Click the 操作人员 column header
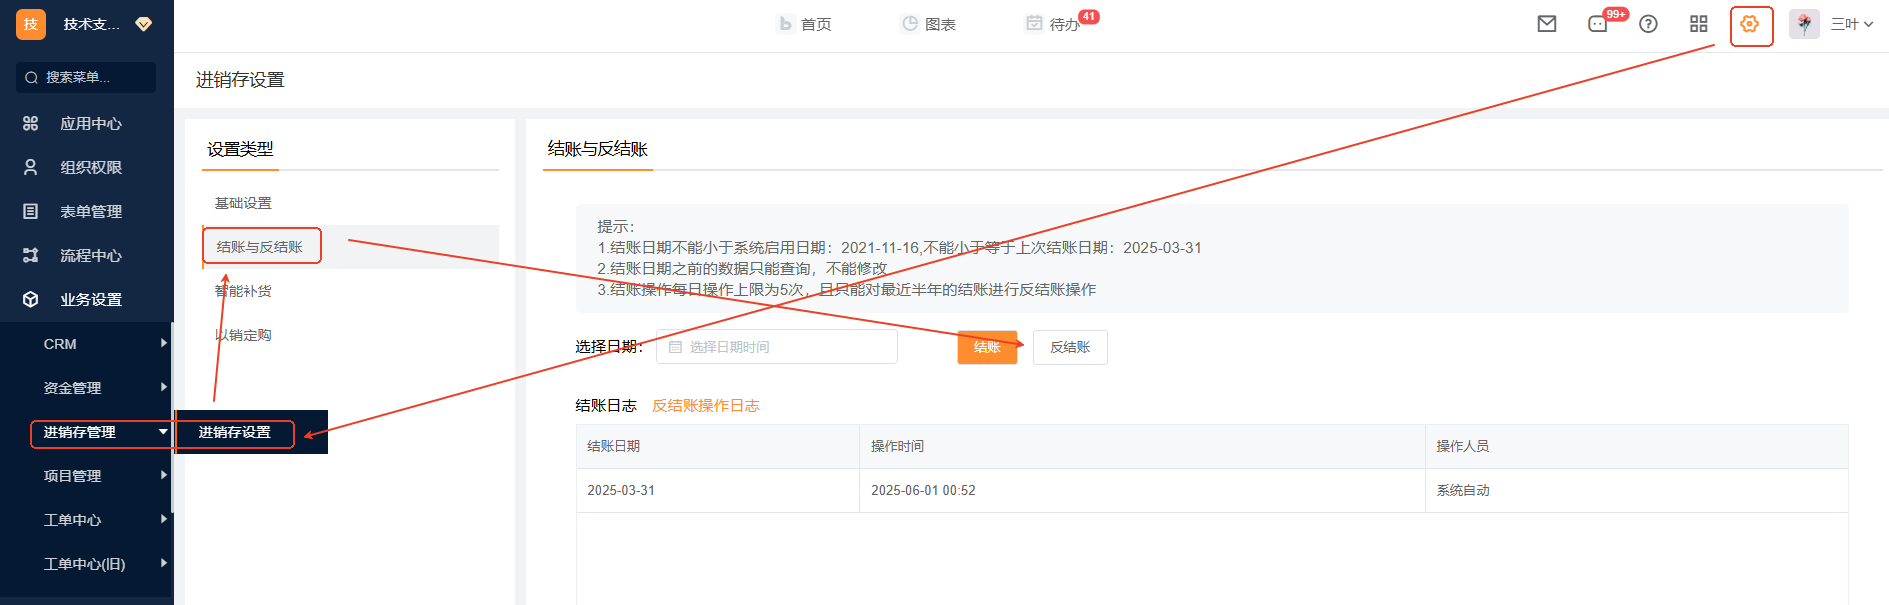The height and width of the screenshot is (605, 1889). (1637, 446)
